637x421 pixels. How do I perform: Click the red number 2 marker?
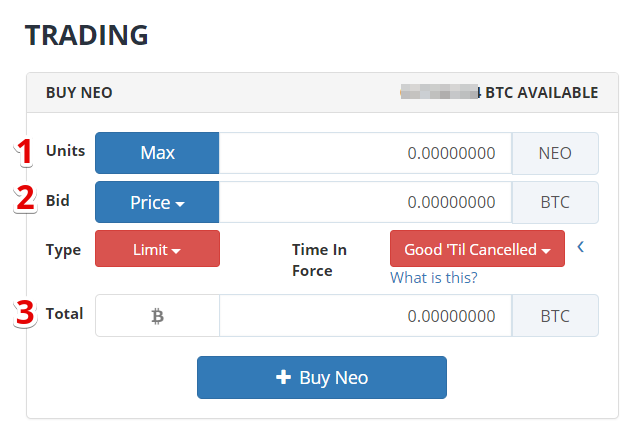pos(25,198)
